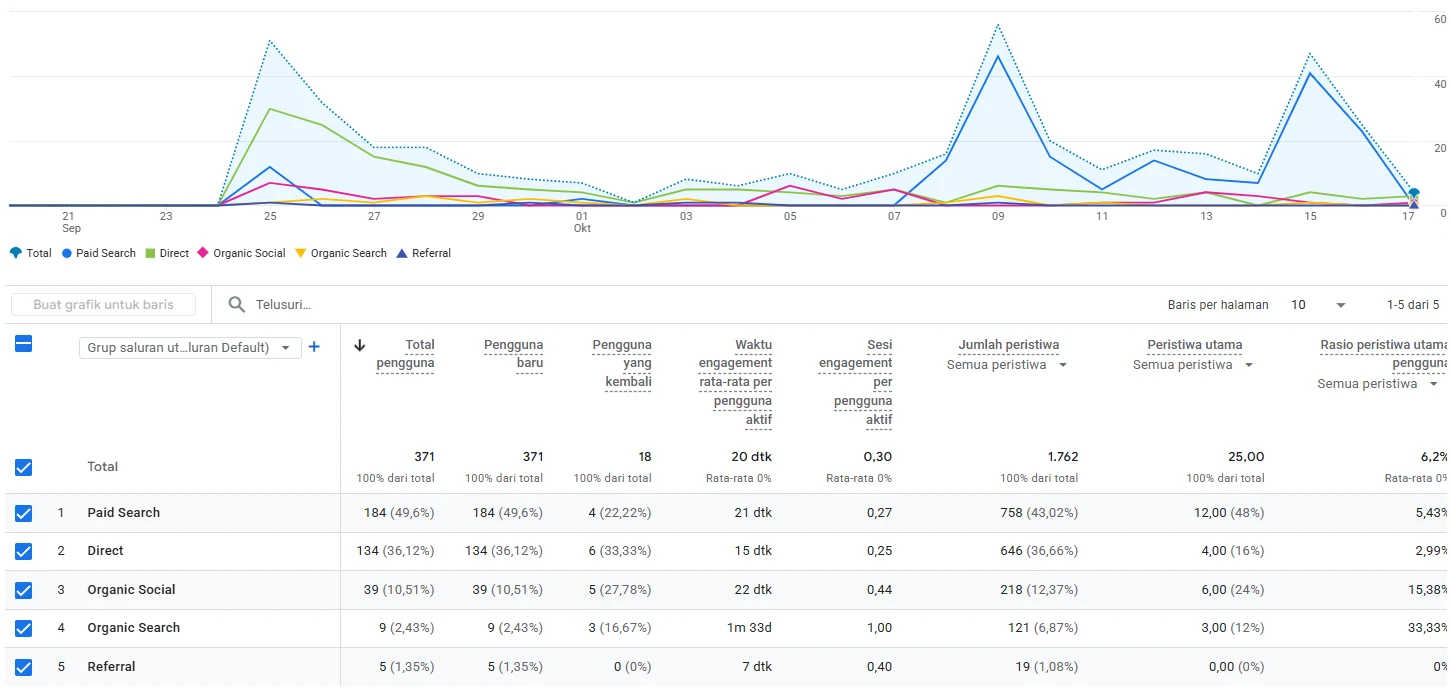
Task: Sort by Total pengguna column header
Action: pyautogui.click(x=406, y=354)
